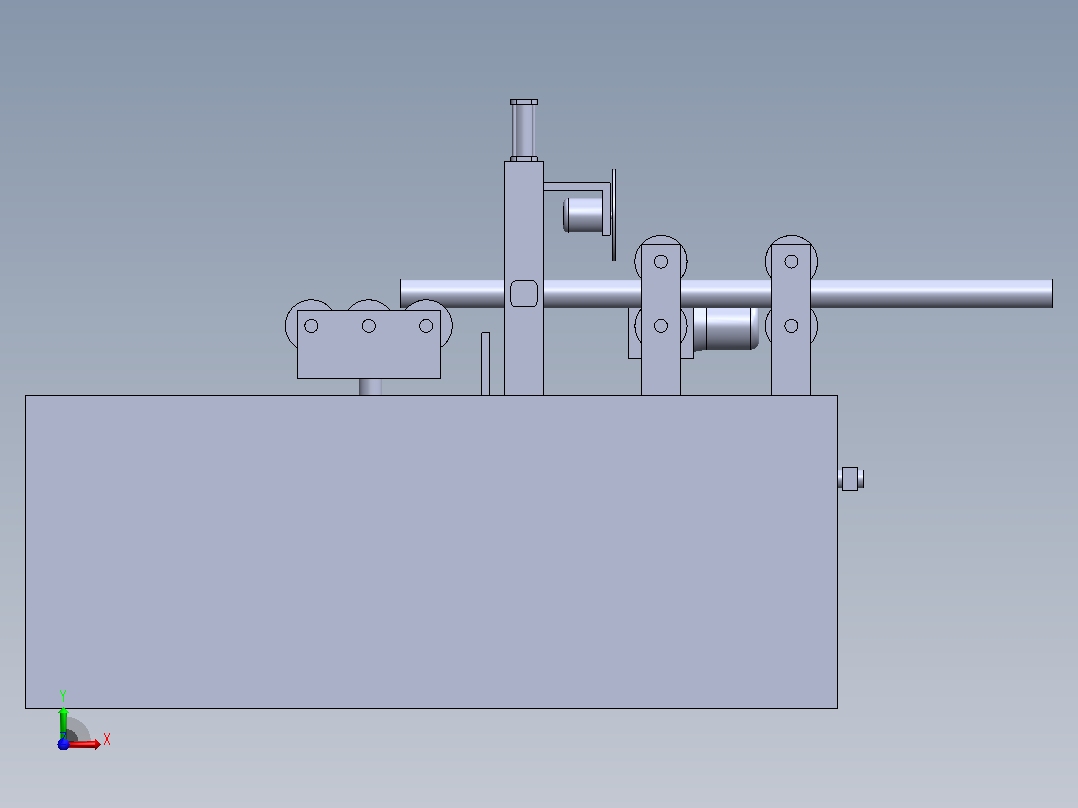Select the motor cylinder between the two uprights

[726, 329]
